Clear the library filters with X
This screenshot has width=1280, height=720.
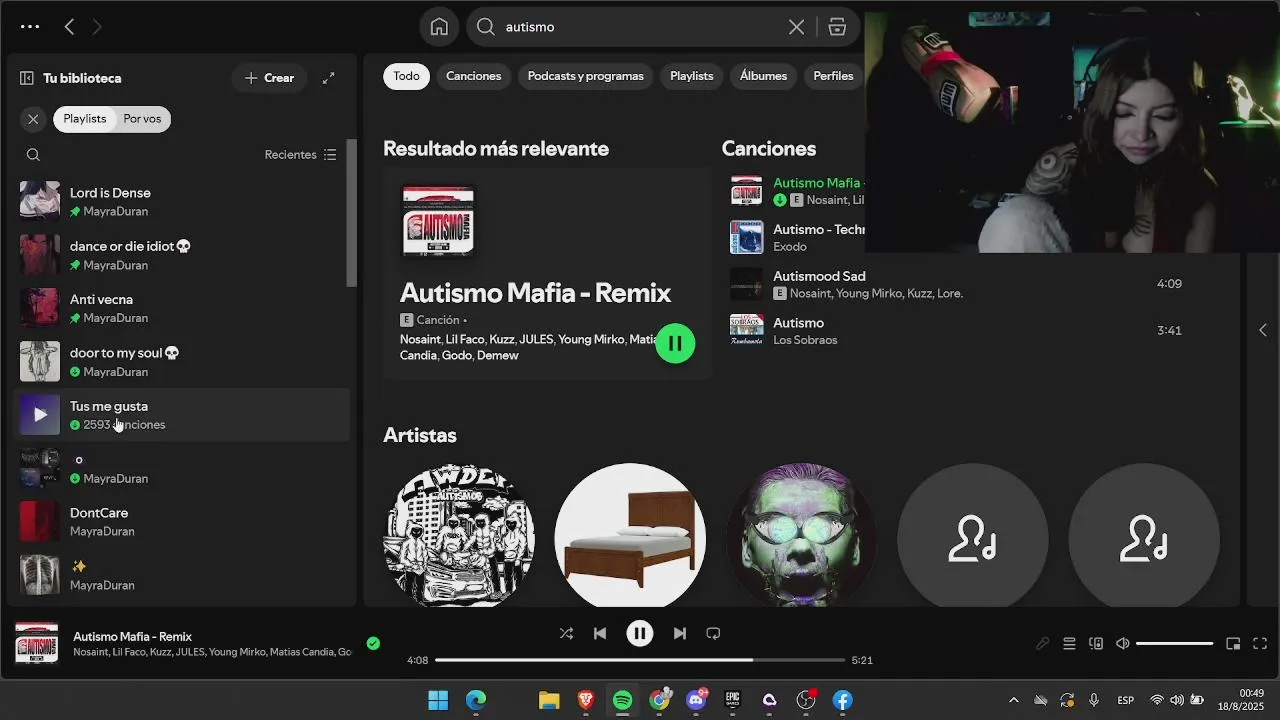(x=33, y=119)
